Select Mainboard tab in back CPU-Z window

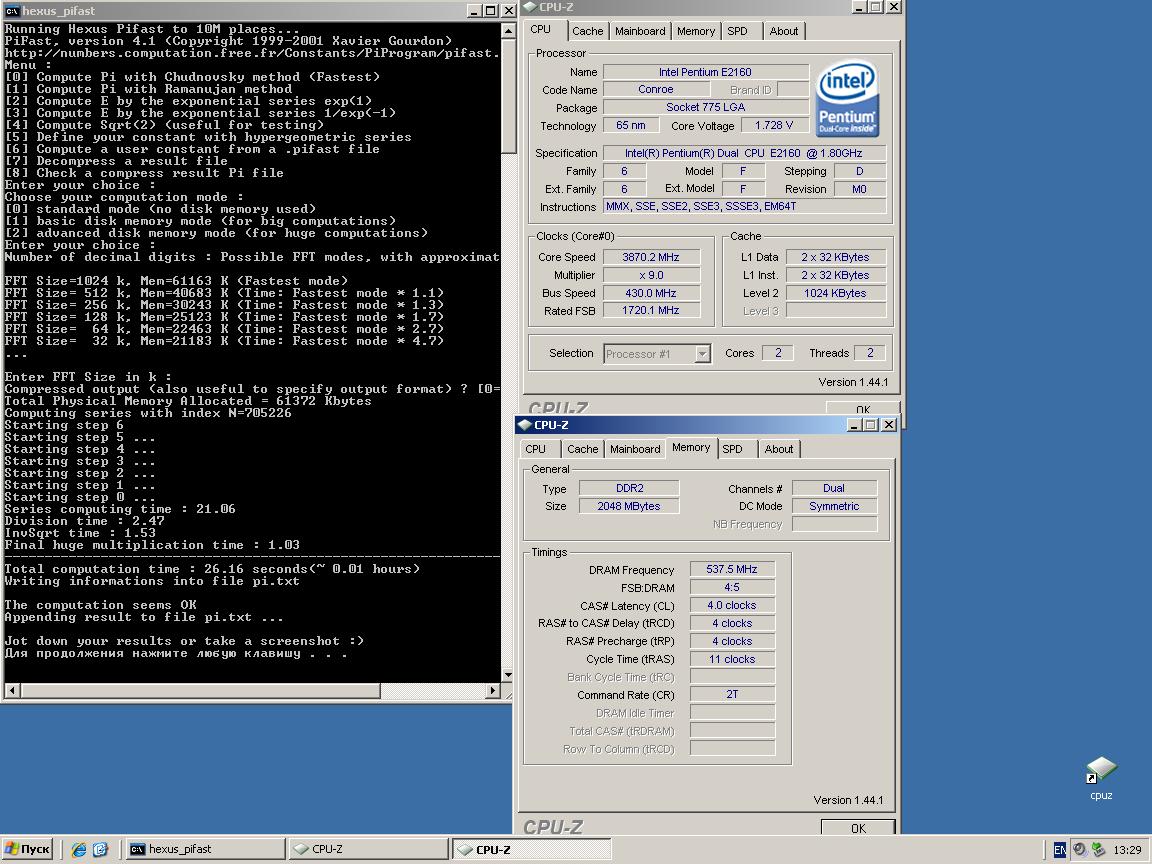pyautogui.click(x=640, y=31)
